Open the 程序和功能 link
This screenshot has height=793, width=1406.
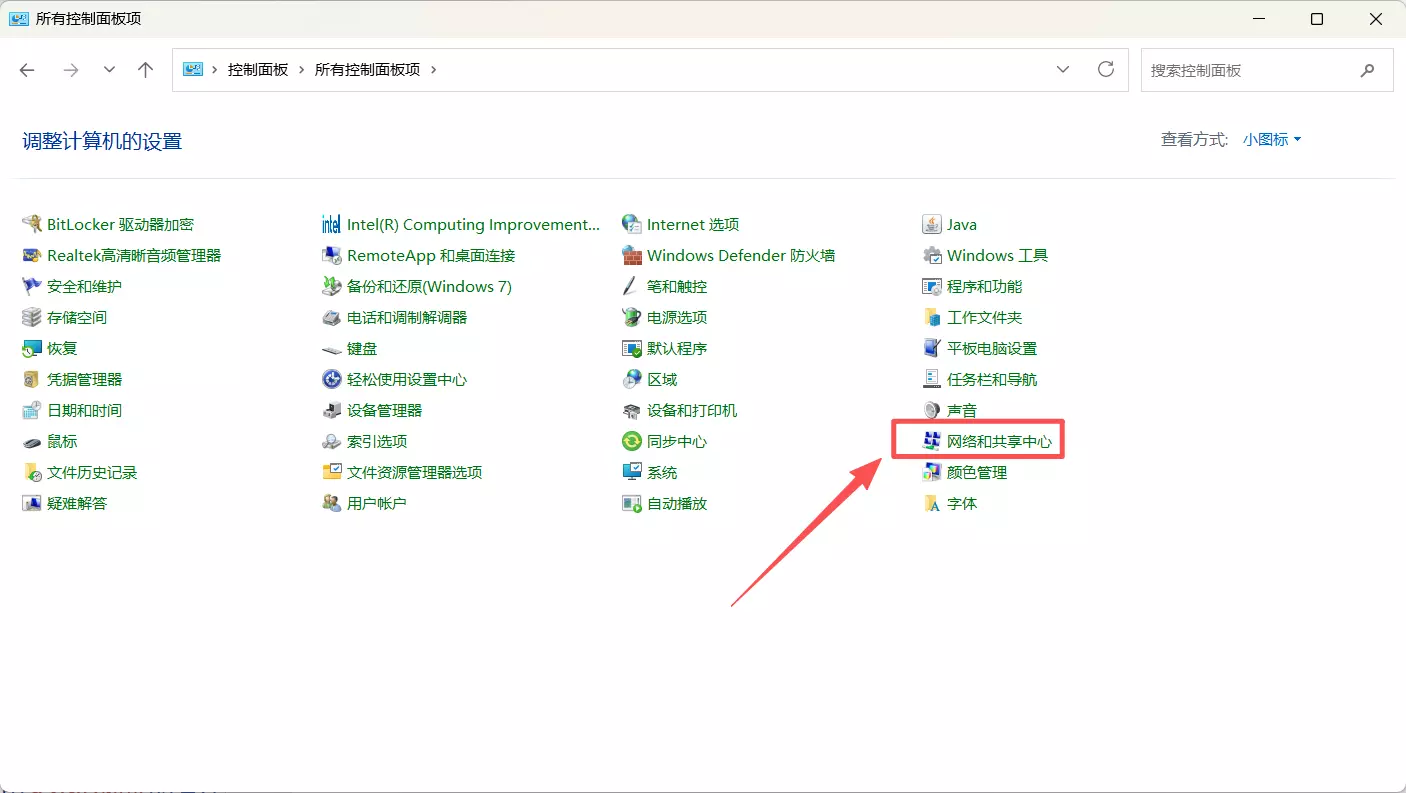984,286
